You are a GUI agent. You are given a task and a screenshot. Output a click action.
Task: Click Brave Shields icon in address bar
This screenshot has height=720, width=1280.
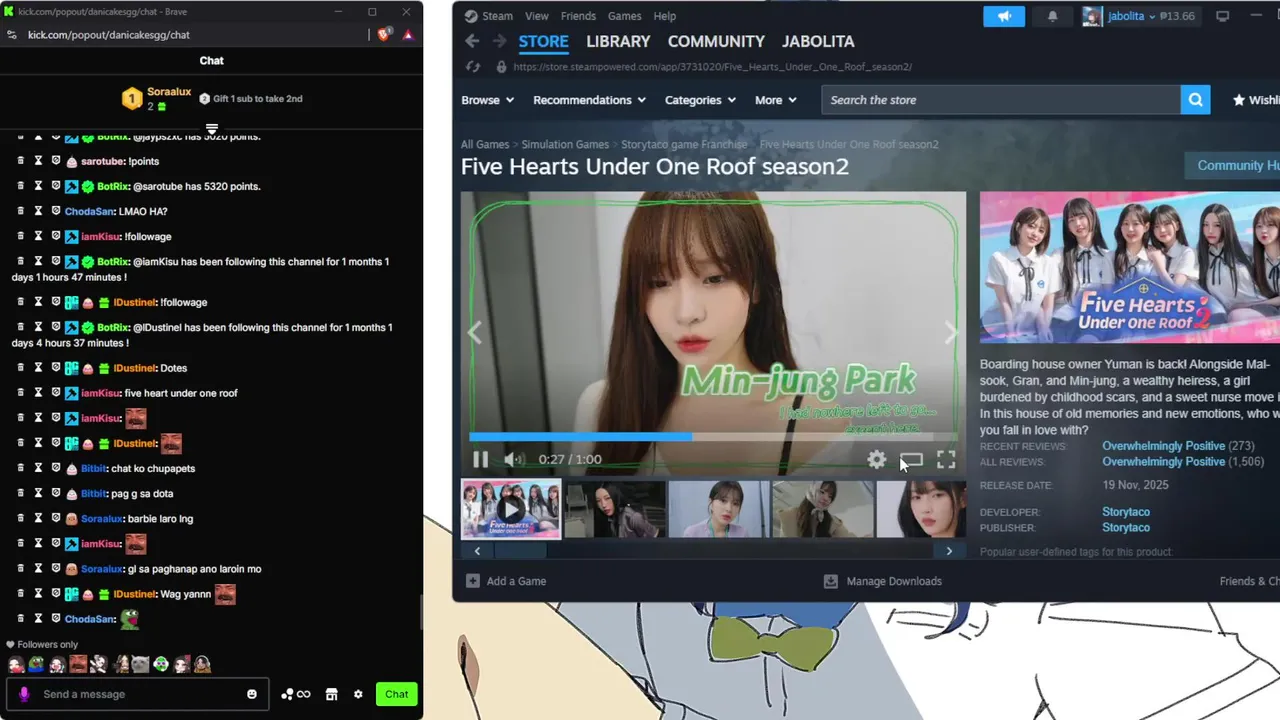pos(385,34)
